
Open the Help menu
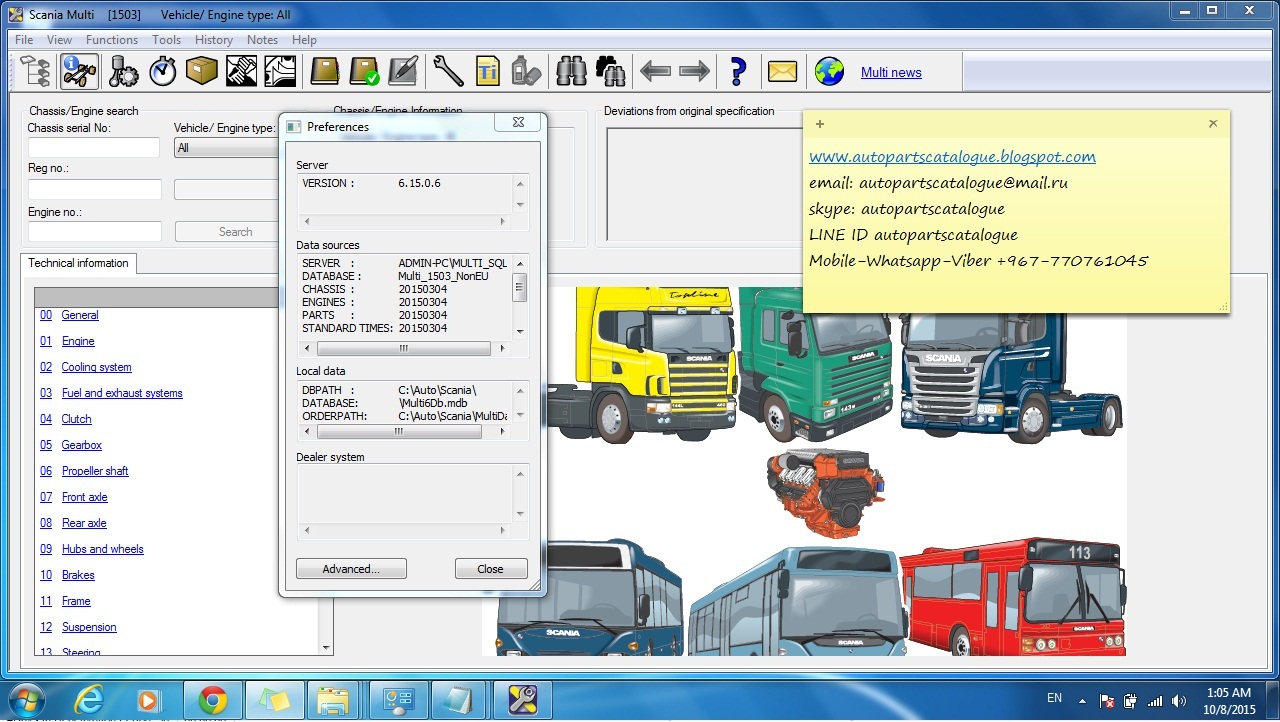304,40
